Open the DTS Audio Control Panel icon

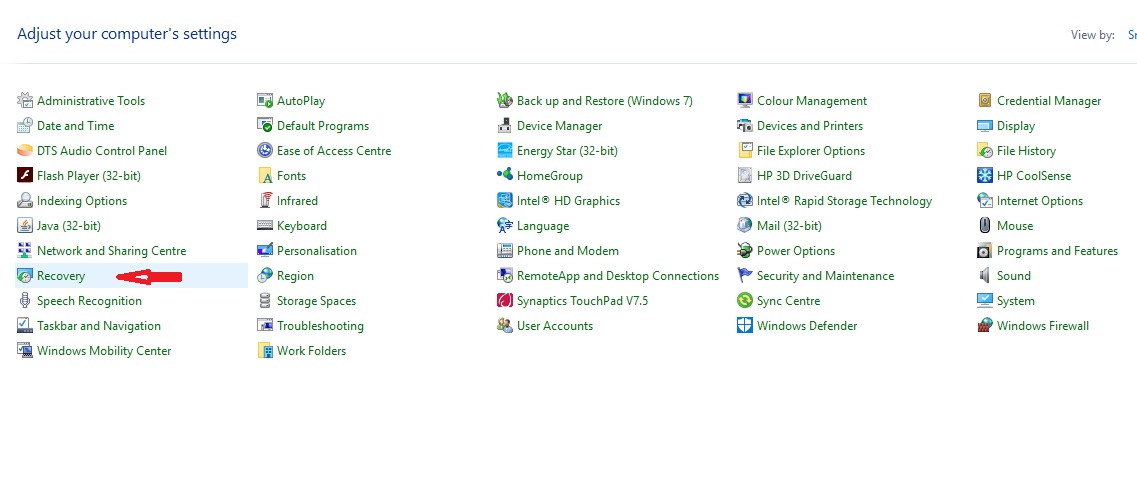tap(25, 151)
